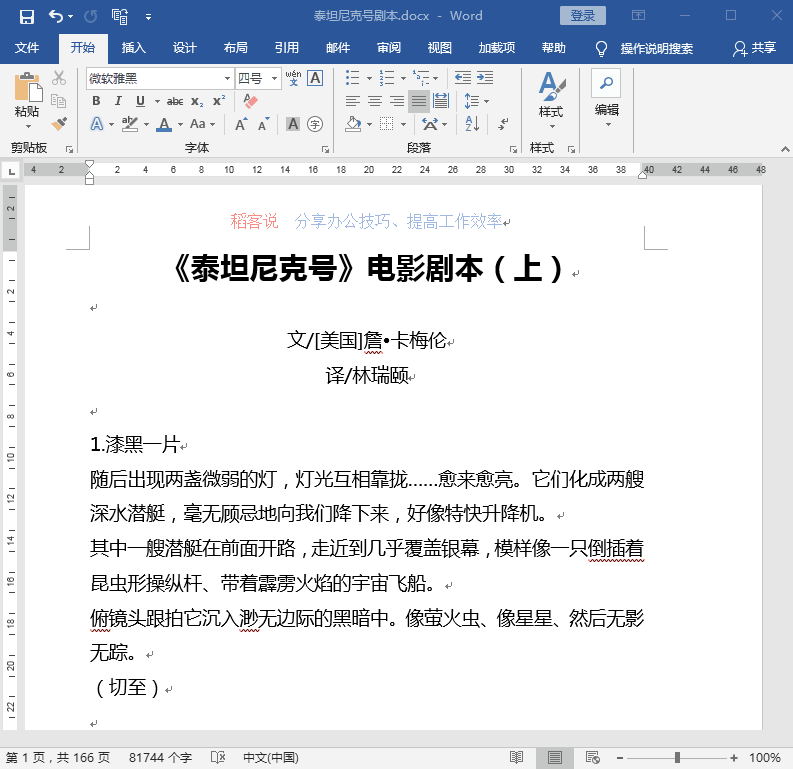
Task: Toggle subscript formatting
Action: click(197, 101)
